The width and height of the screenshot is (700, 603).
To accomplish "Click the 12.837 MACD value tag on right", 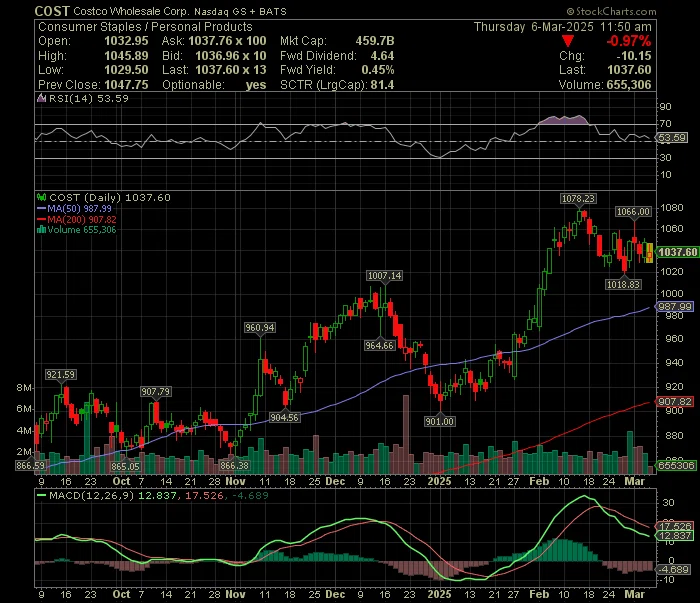I will pos(675,536).
